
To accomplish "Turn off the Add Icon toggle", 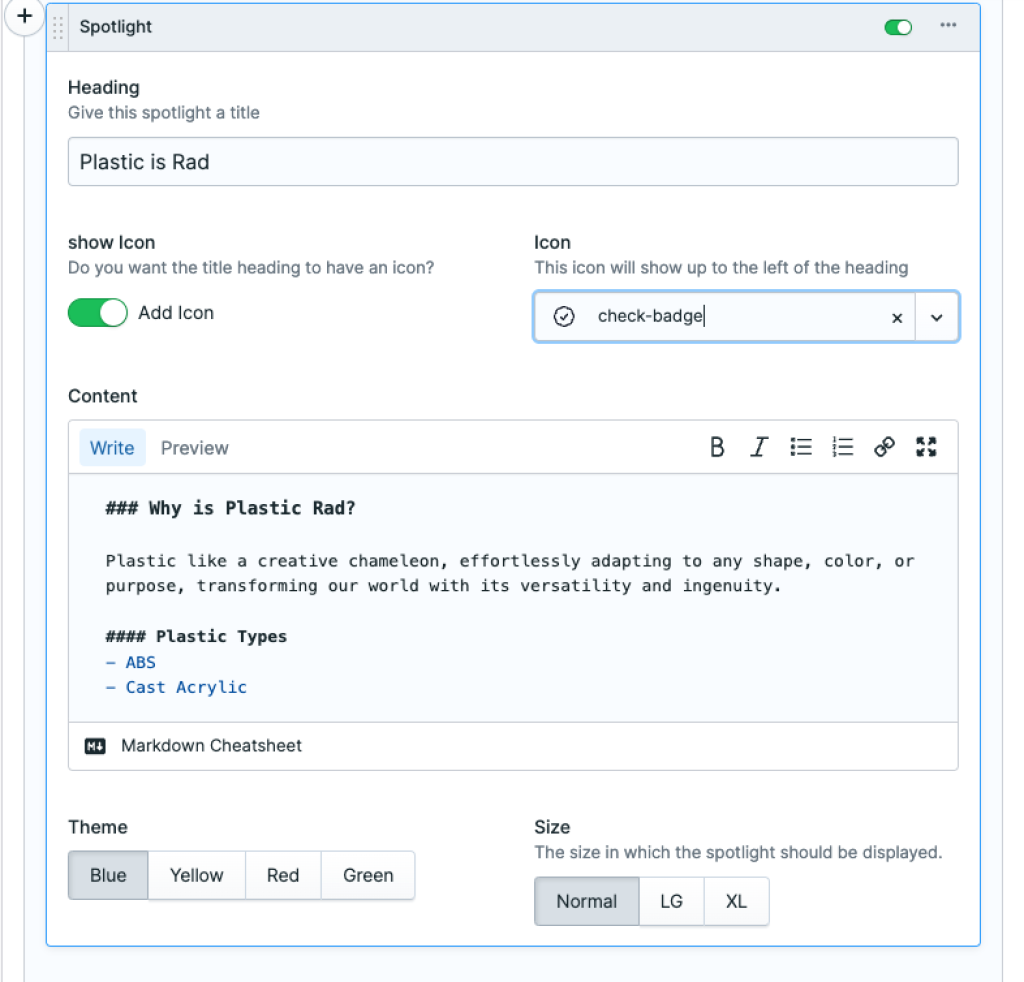I will point(97,312).
